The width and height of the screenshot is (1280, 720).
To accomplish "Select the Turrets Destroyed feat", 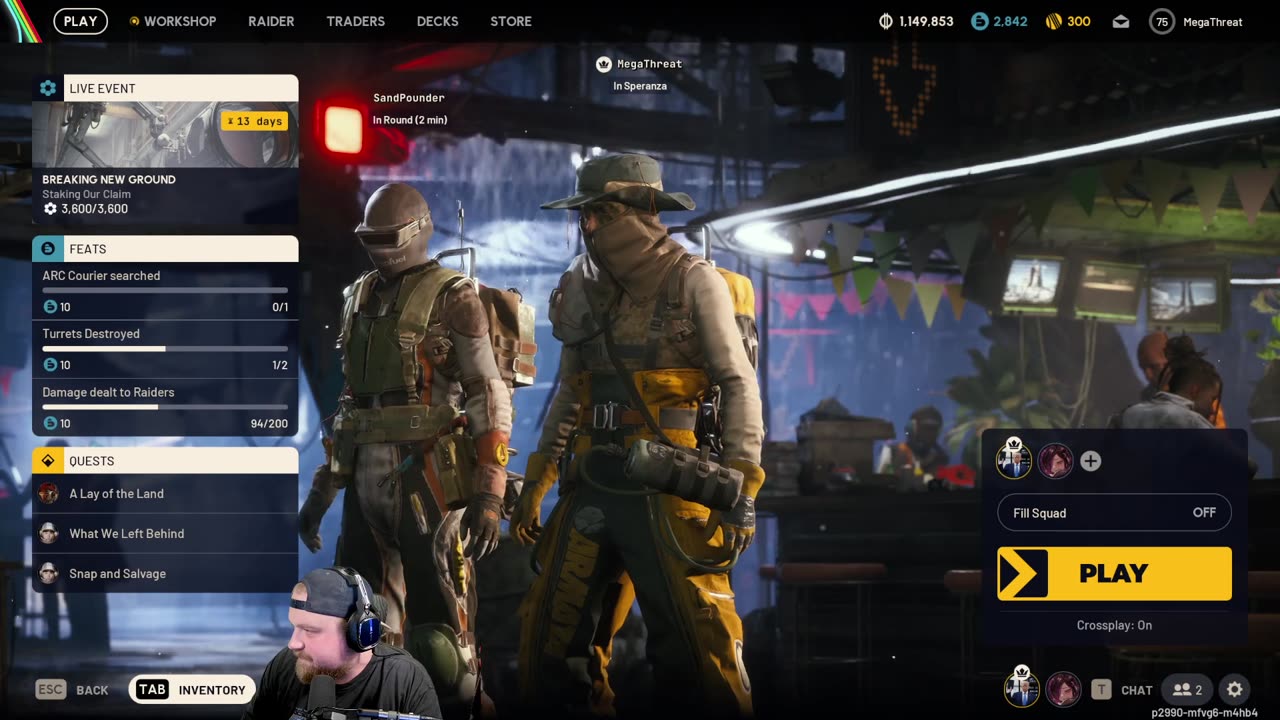I will 165,349.
